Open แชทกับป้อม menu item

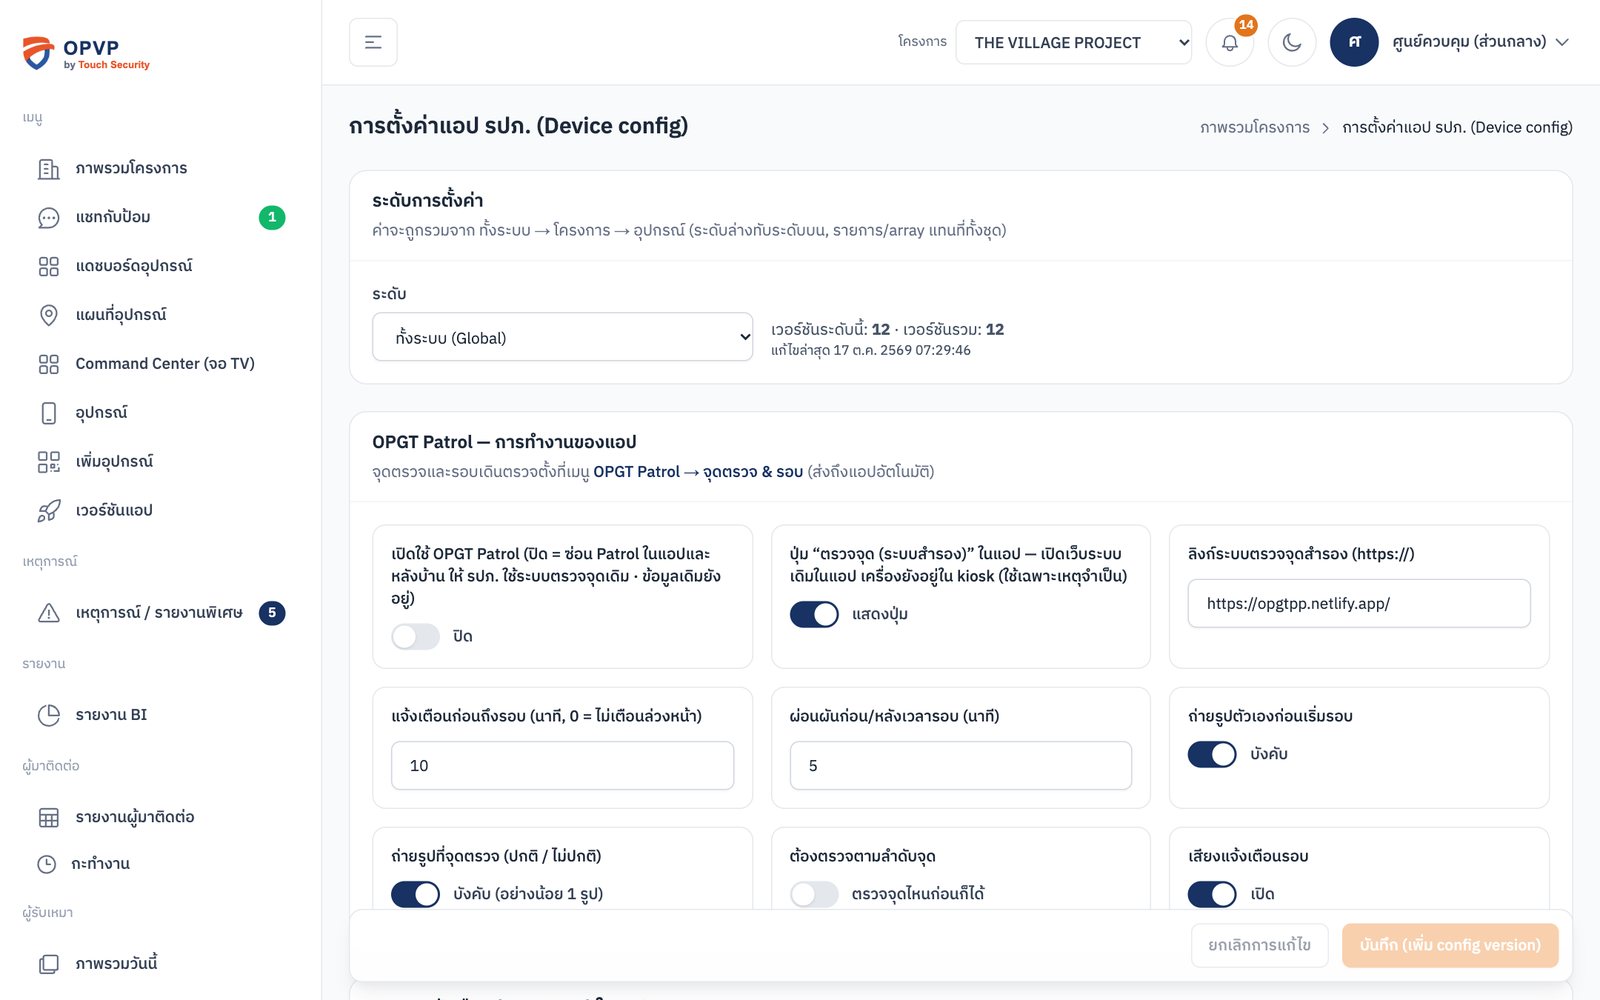click(x=160, y=217)
